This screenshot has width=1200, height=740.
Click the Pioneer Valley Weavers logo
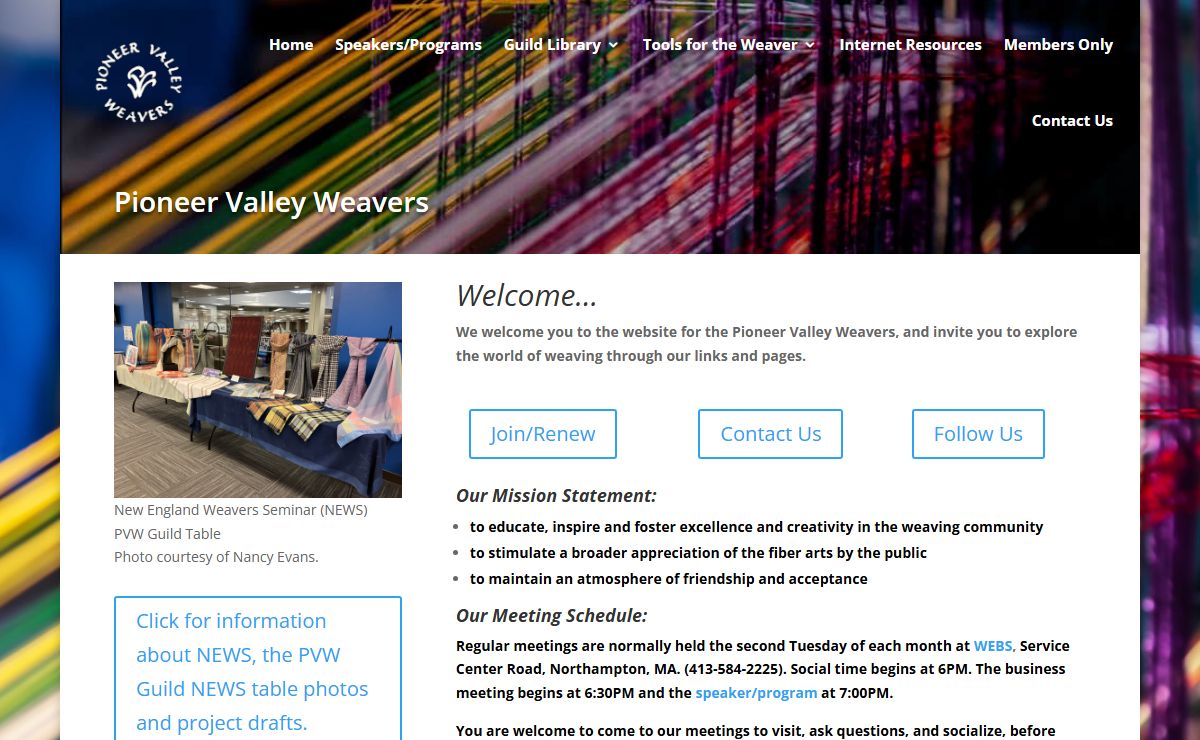[x=139, y=83]
